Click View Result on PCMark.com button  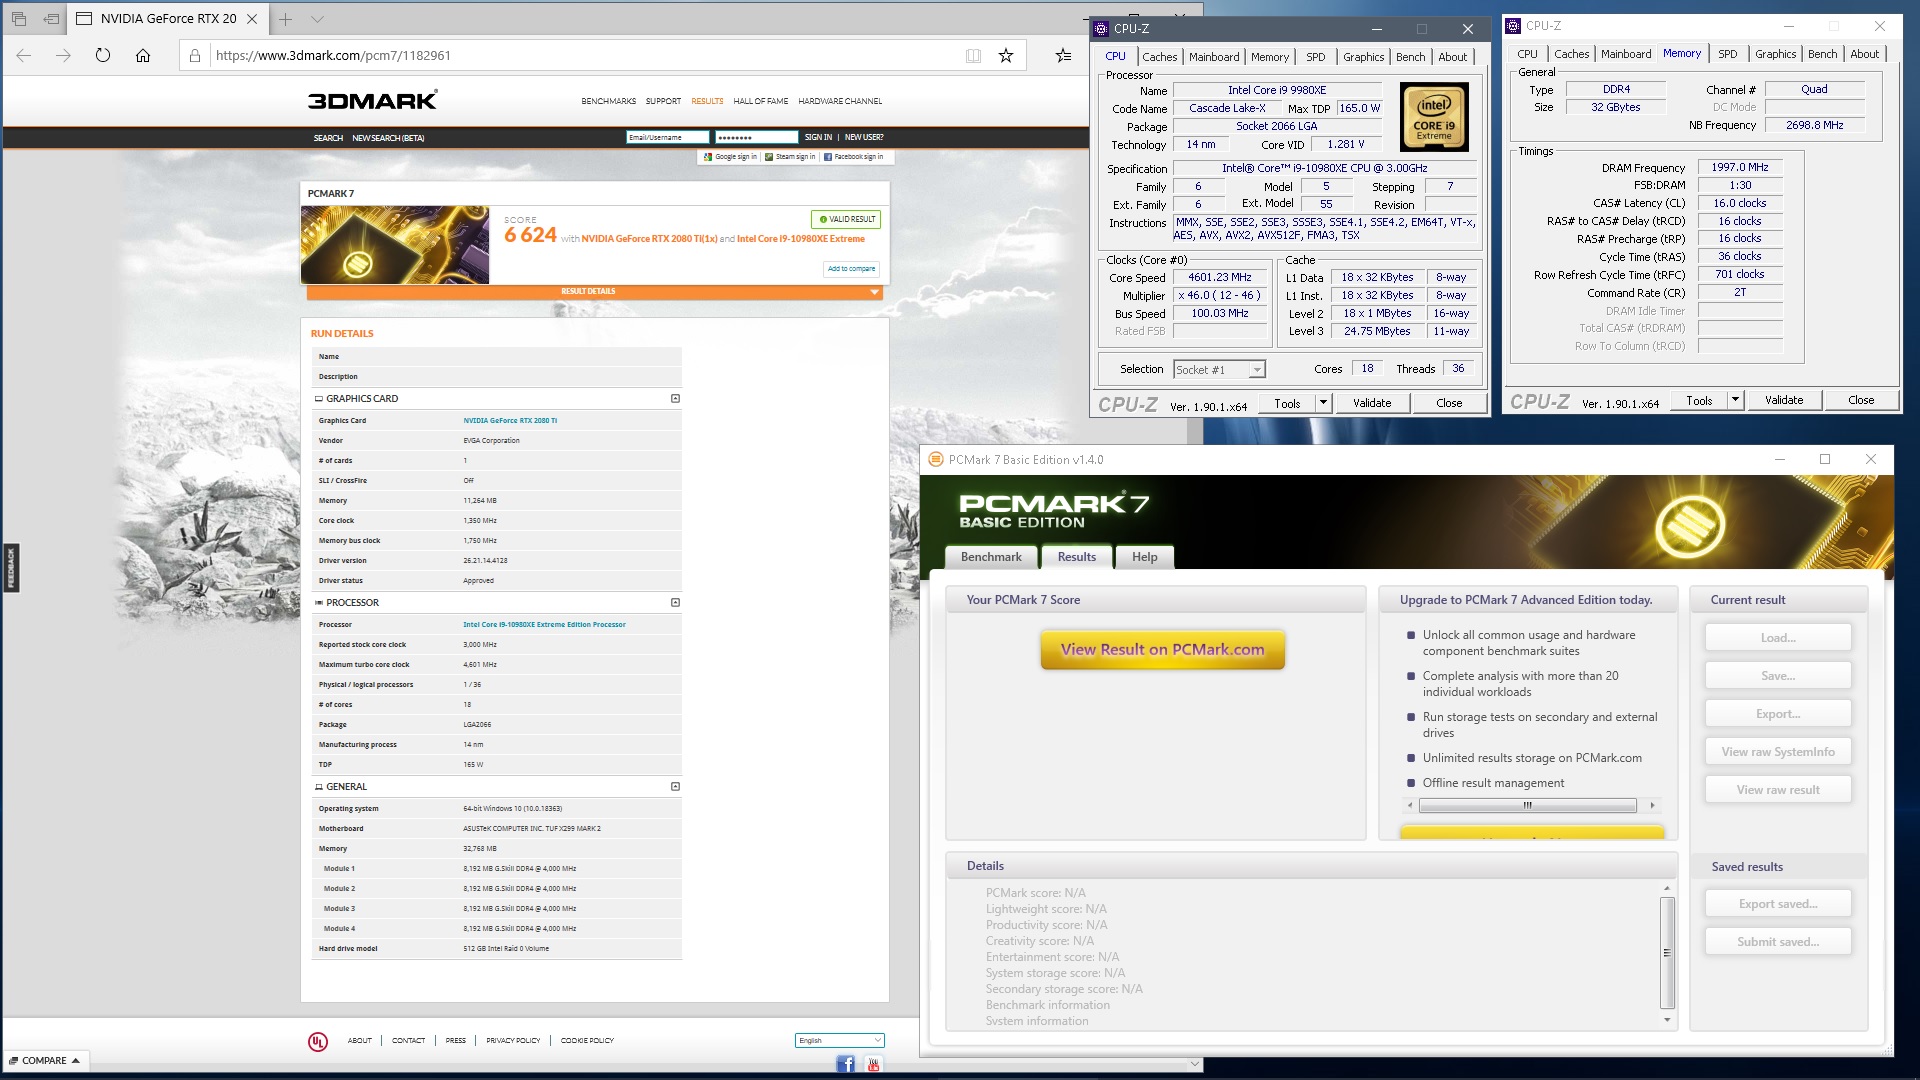pos(1162,650)
